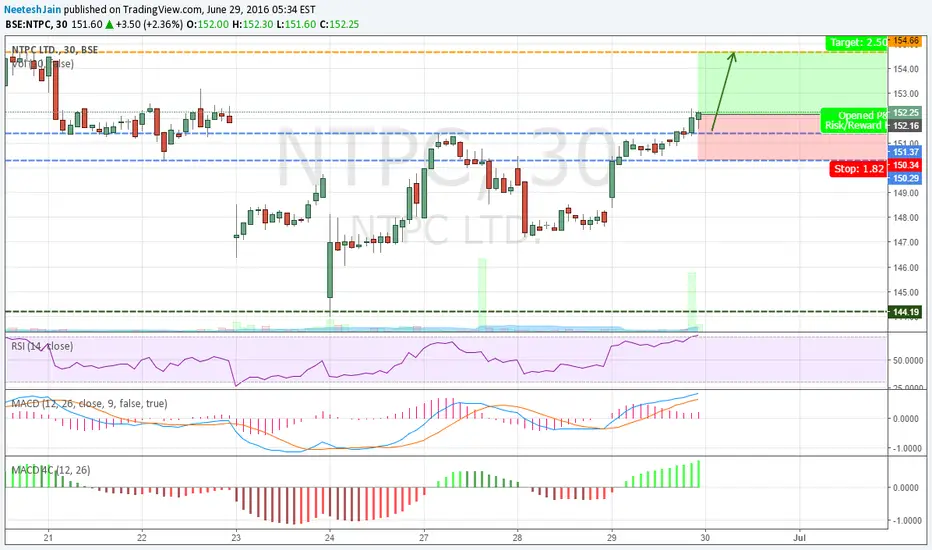Screen dimensions: 932x550
Task: Click the 150.29 blue price tag
Action: click(905, 178)
